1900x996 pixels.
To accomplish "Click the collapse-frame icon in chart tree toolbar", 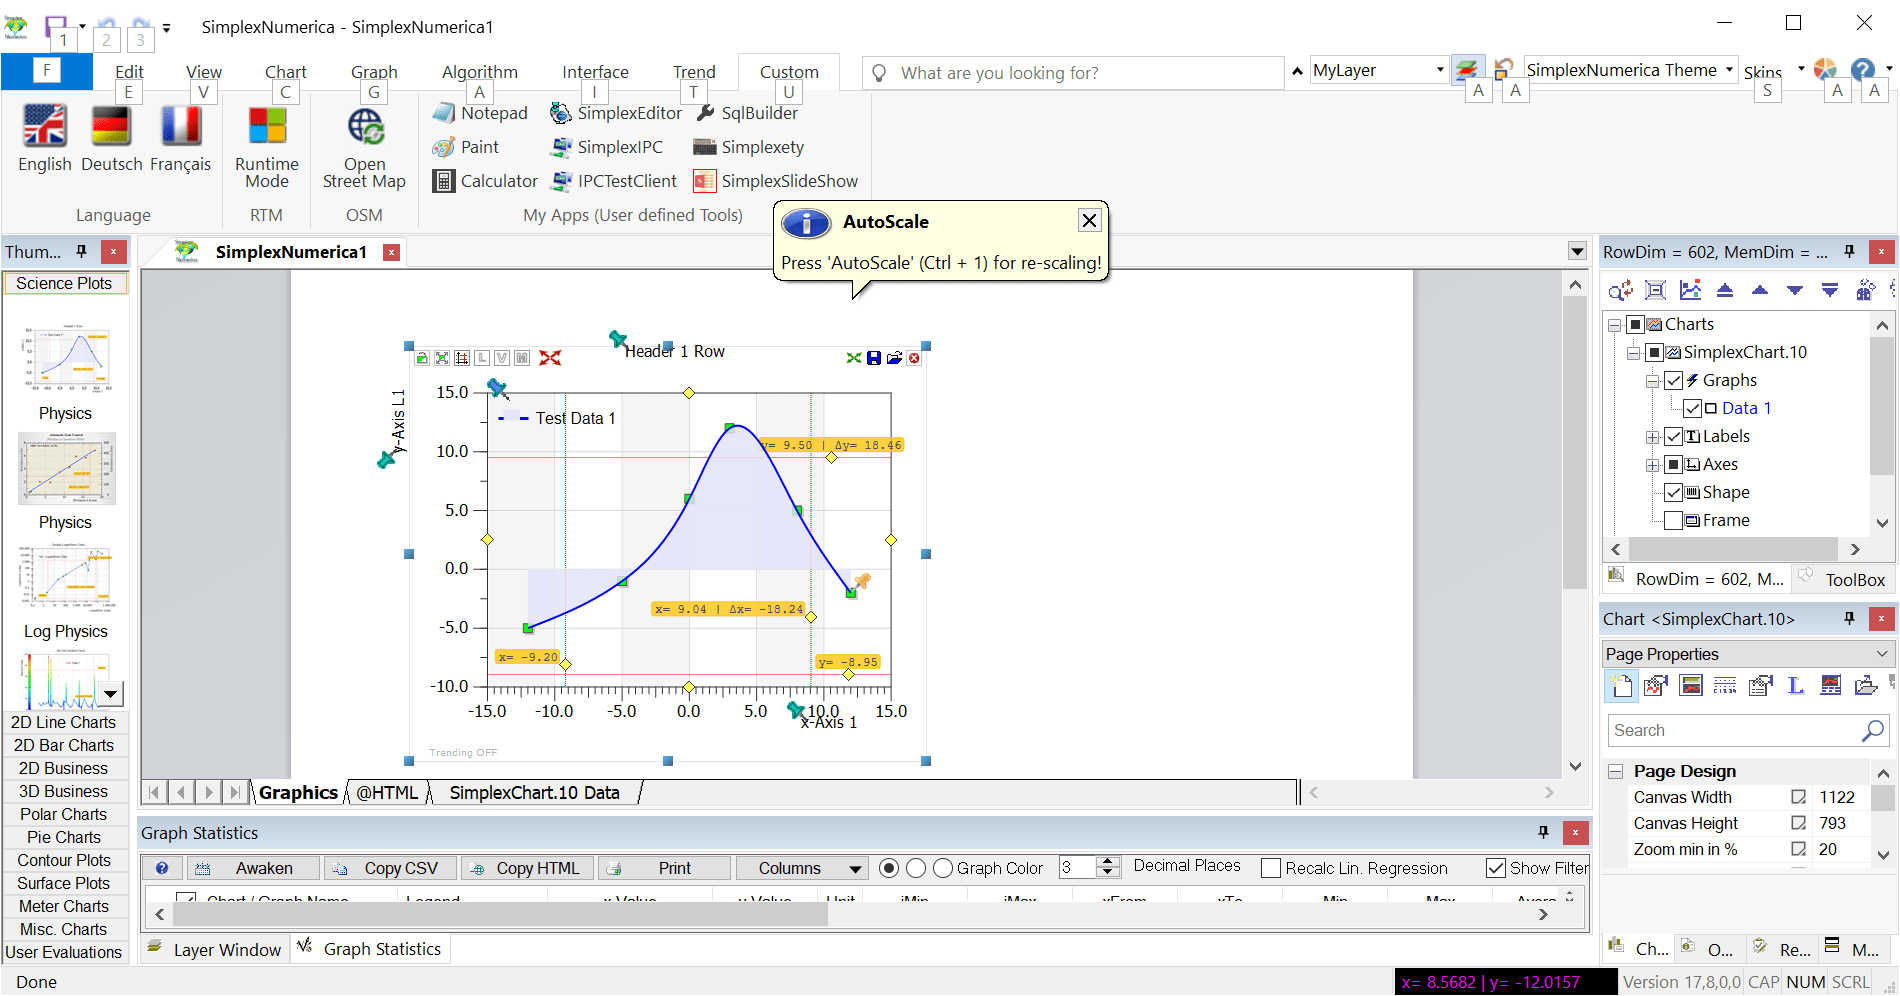I will (1656, 290).
